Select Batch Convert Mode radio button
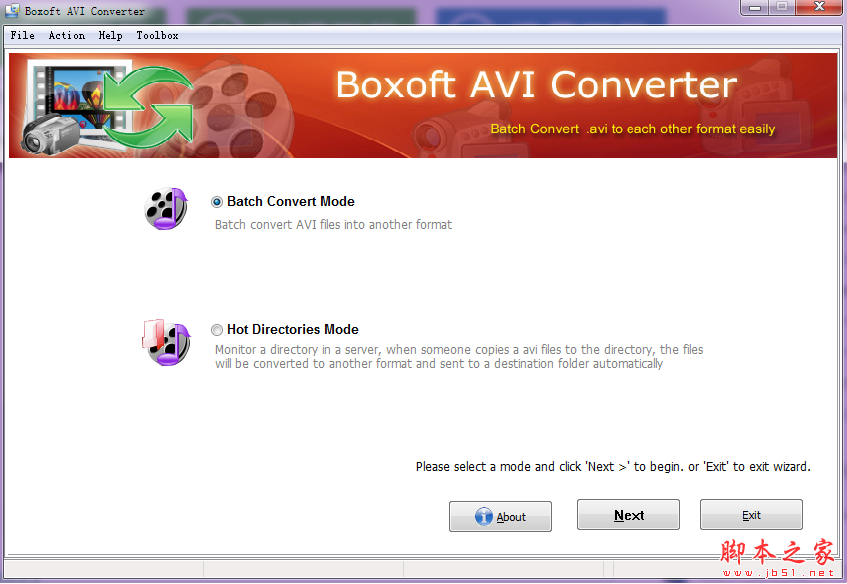Image resolution: width=847 pixels, height=584 pixels. (217, 202)
